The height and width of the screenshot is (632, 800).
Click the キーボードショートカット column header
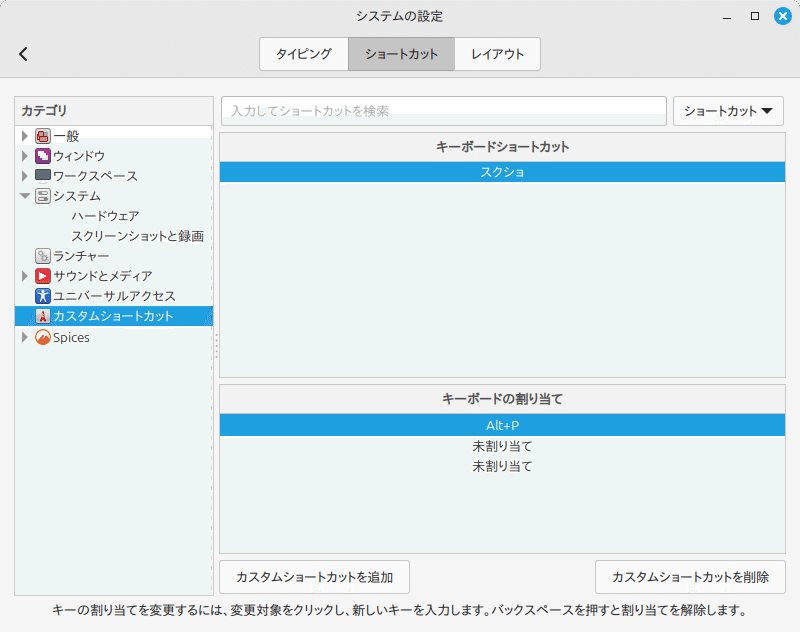click(x=502, y=147)
